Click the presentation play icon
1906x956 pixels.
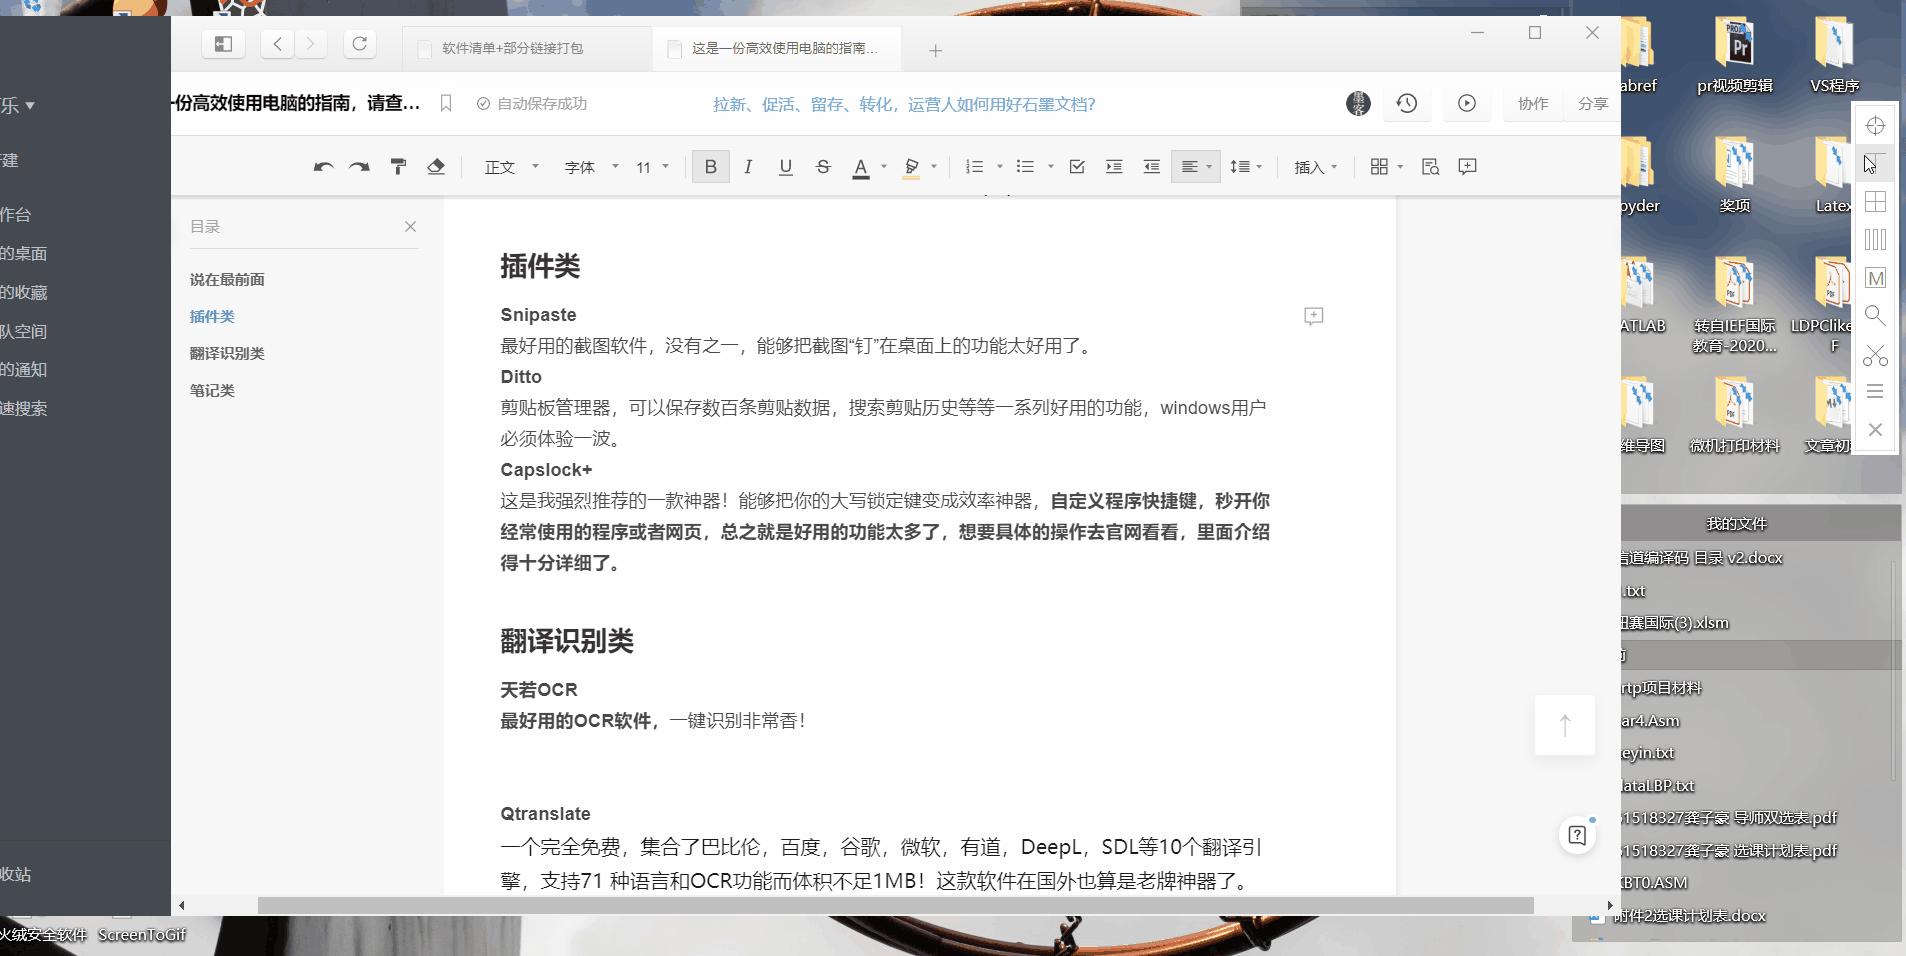click(x=1466, y=103)
